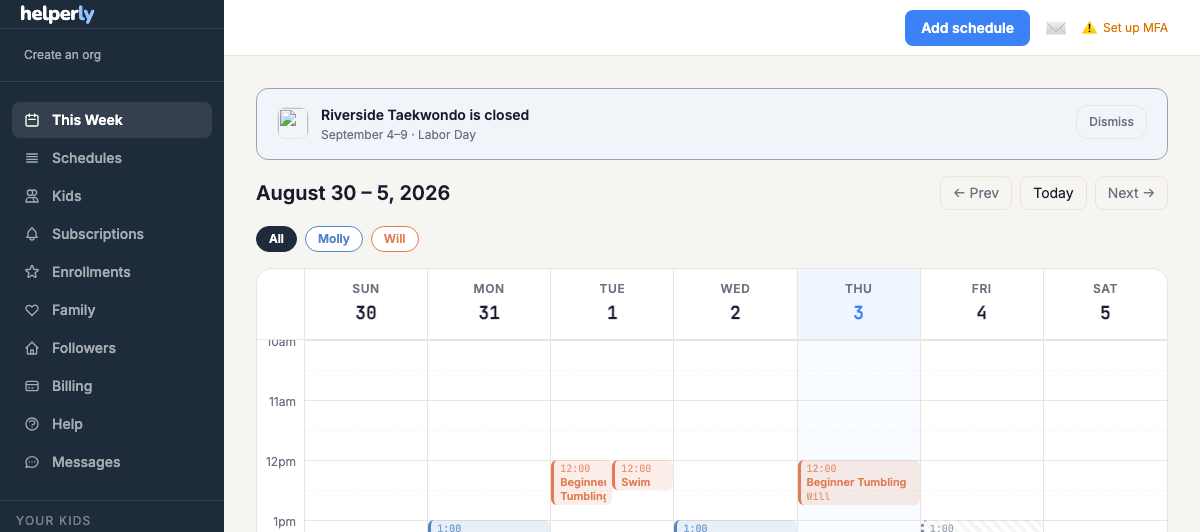Click the THU 3 day header

click(858, 302)
